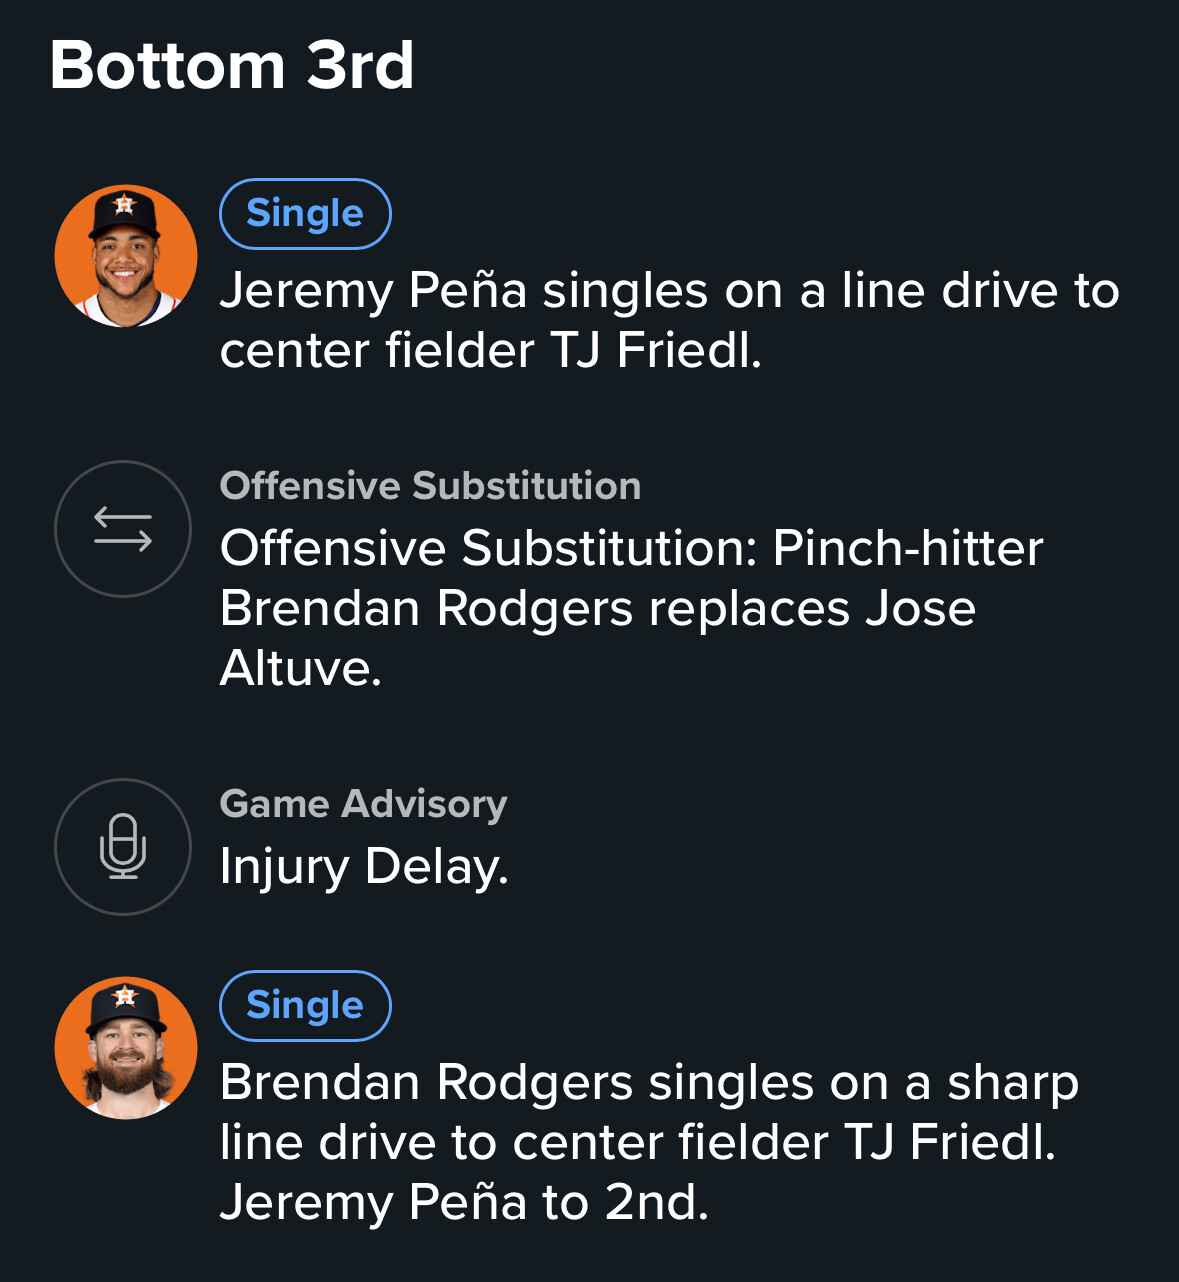
Task: Tap the Astros cap logo on Rodgers' photo
Action: click(x=124, y=996)
